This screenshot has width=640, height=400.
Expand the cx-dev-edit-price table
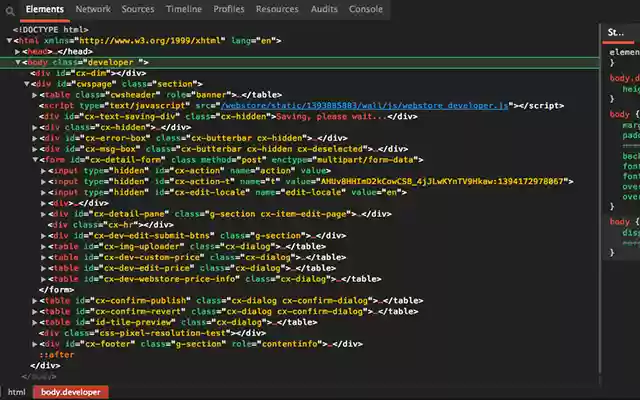[x=43, y=268]
